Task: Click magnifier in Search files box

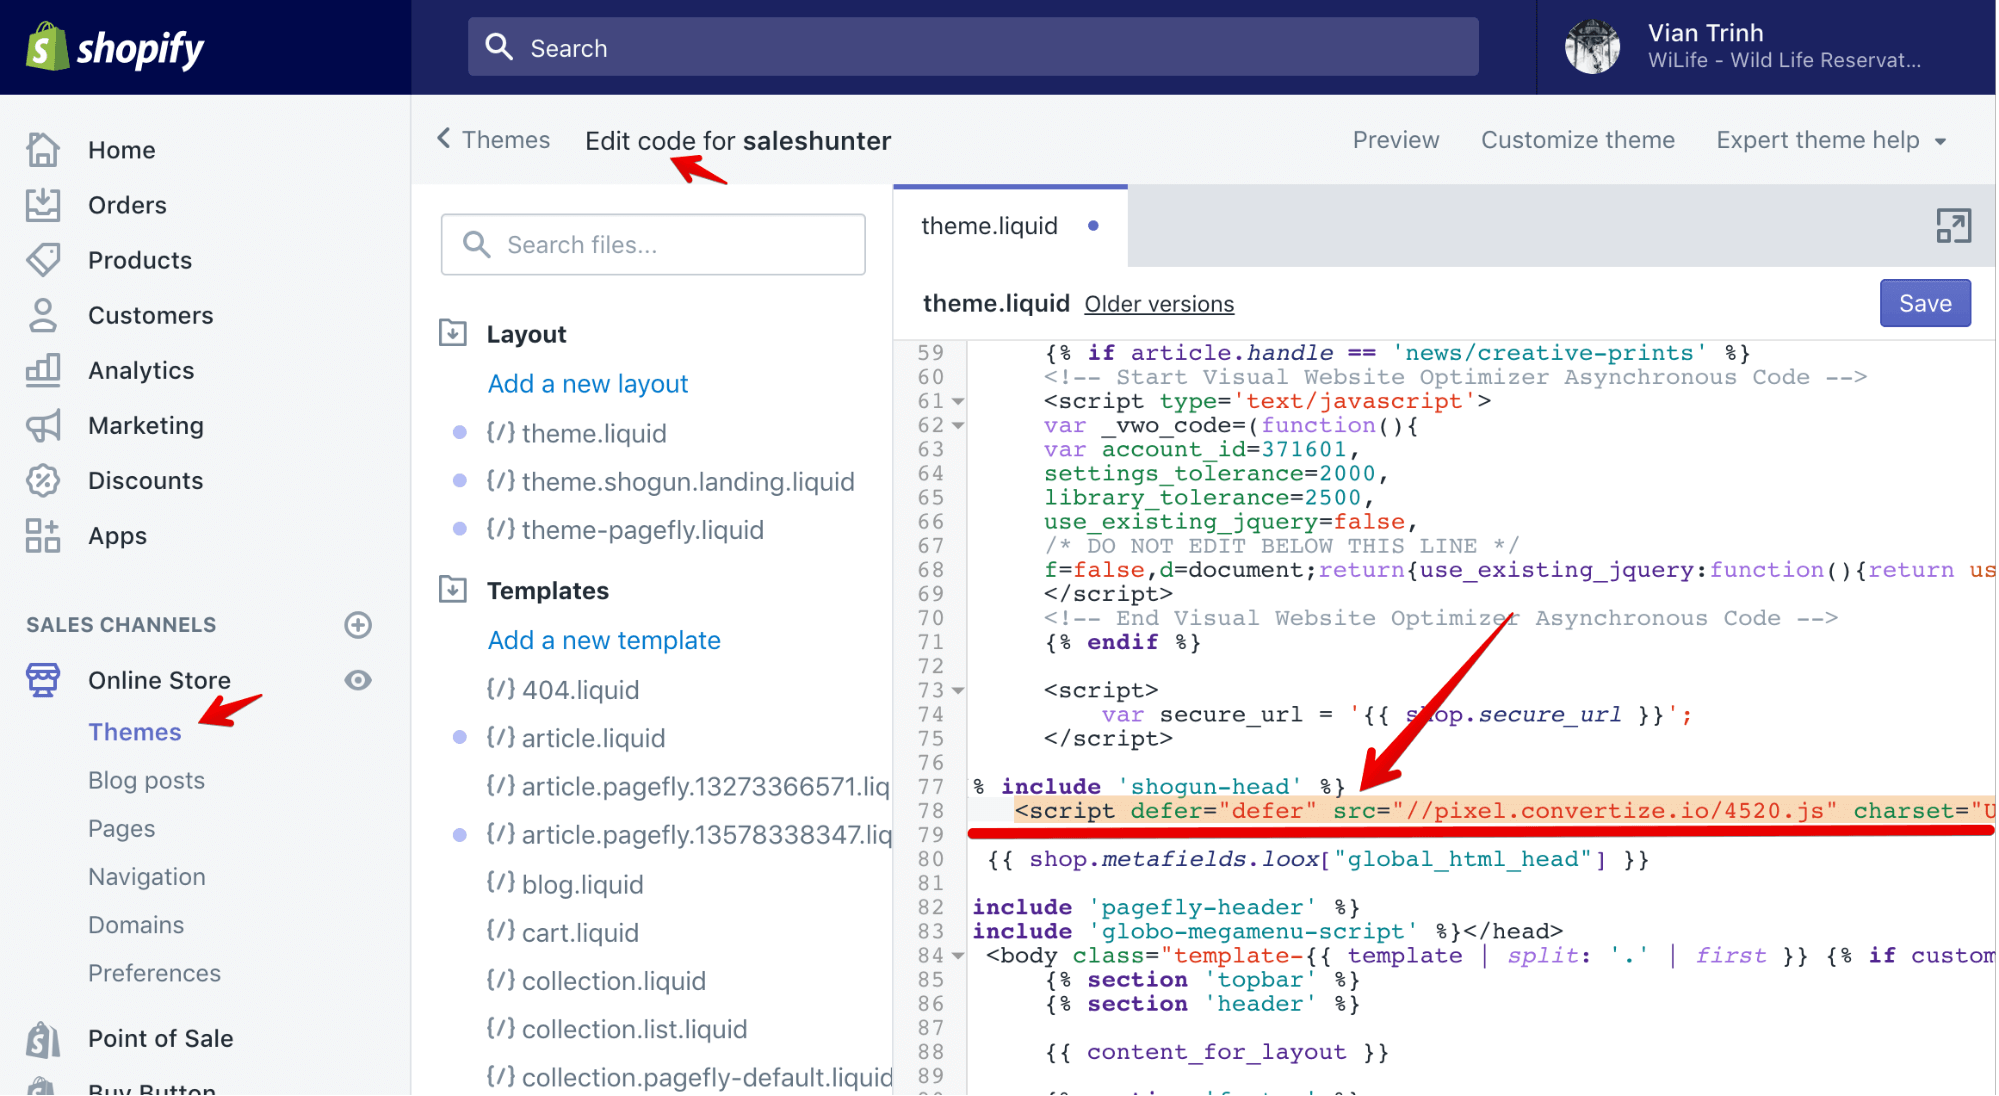Action: (x=477, y=244)
